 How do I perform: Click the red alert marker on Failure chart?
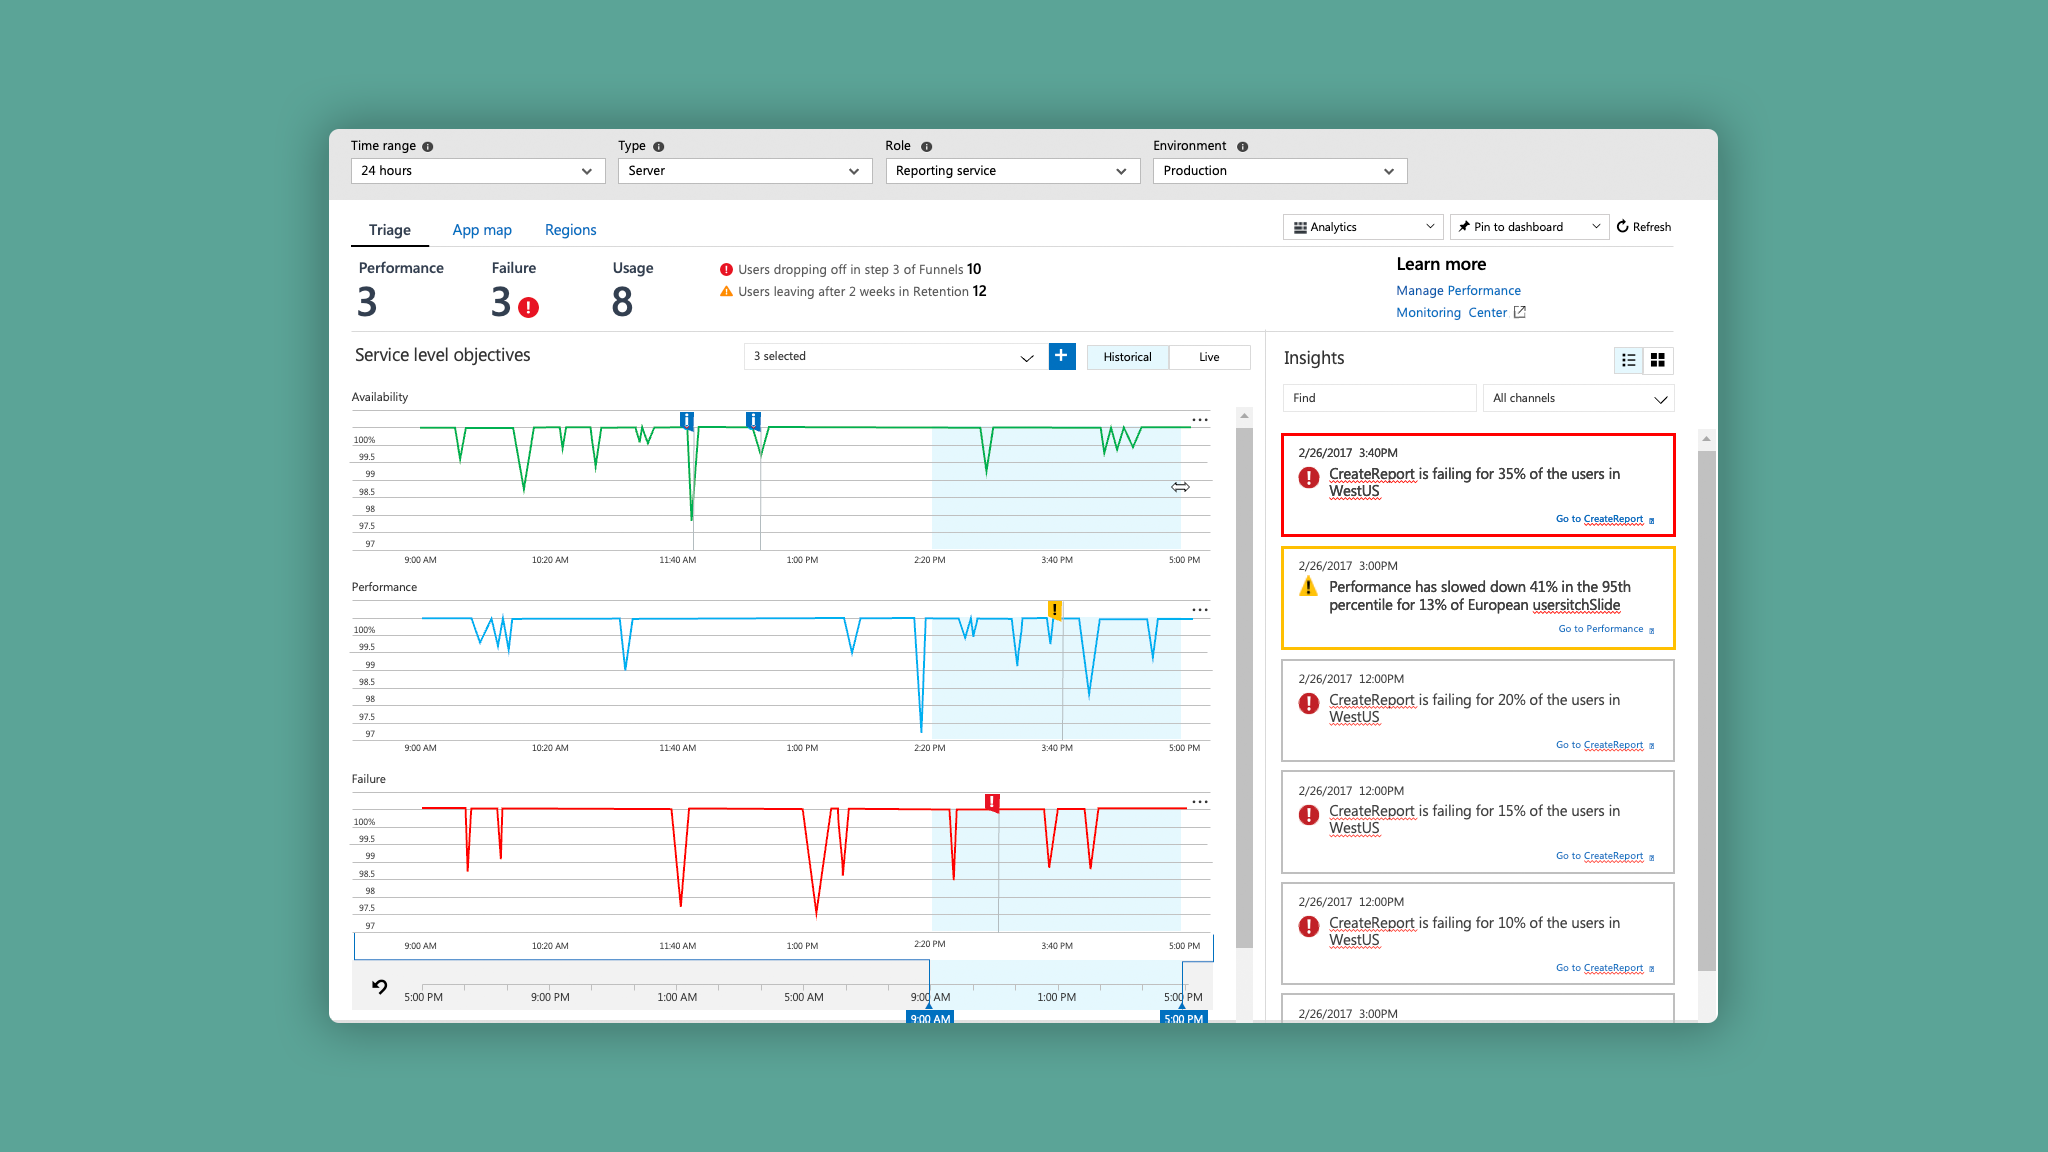click(992, 802)
